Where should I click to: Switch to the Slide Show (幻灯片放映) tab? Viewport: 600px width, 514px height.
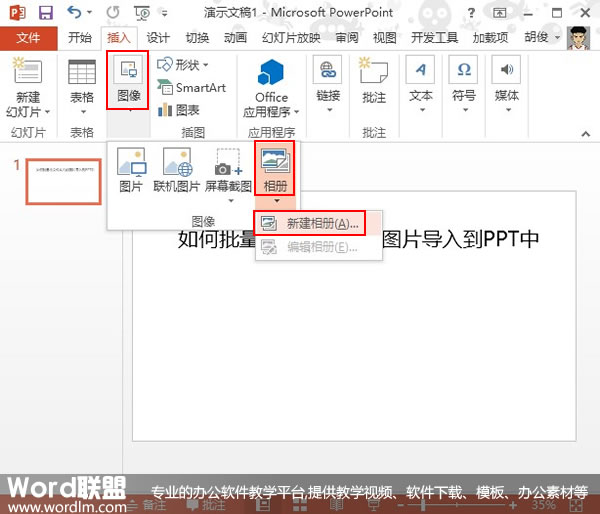[x=291, y=38]
